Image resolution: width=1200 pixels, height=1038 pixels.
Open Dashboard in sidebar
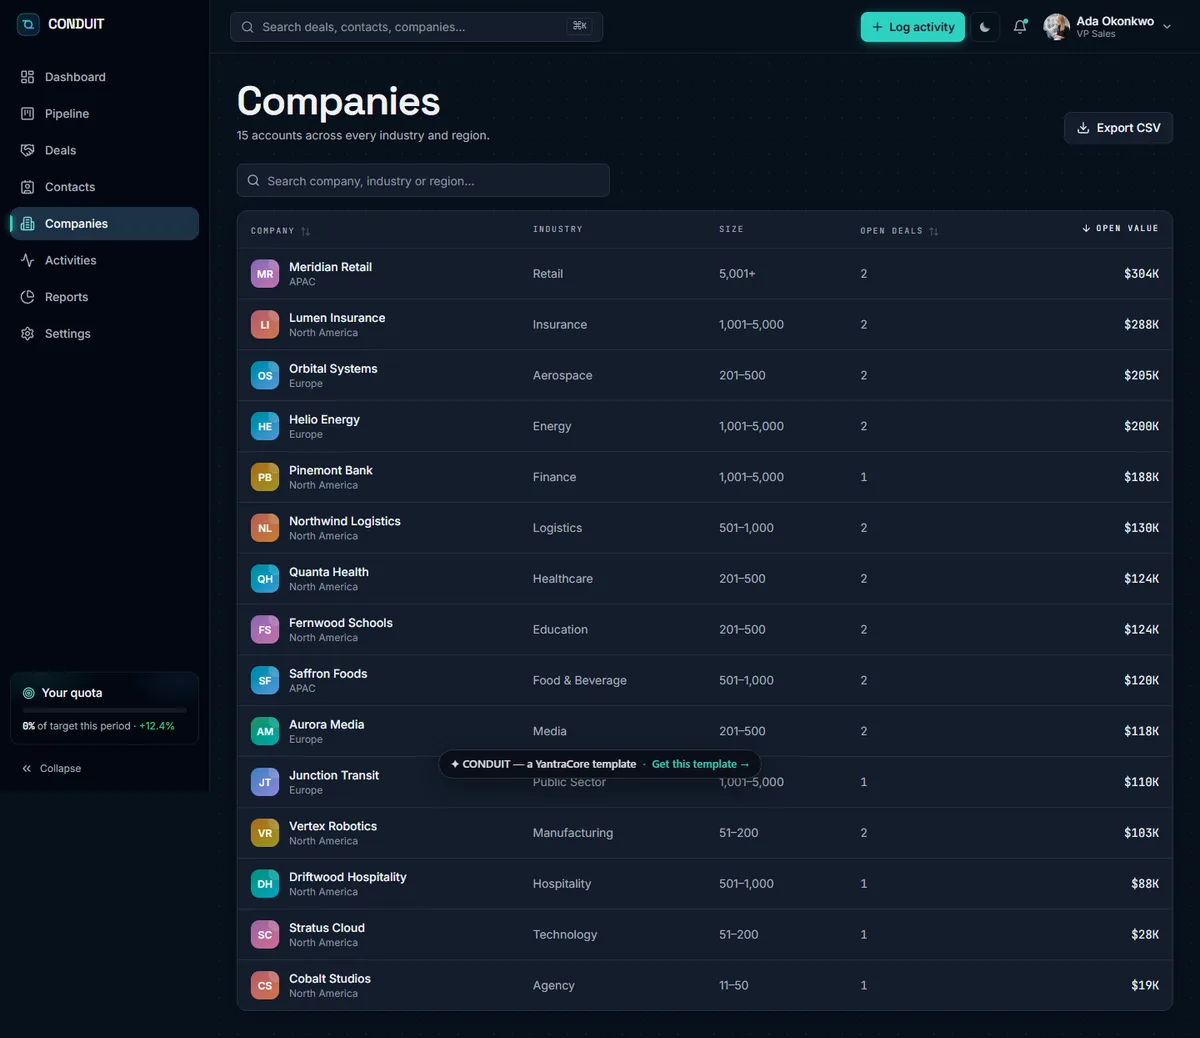[x=104, y=77]
